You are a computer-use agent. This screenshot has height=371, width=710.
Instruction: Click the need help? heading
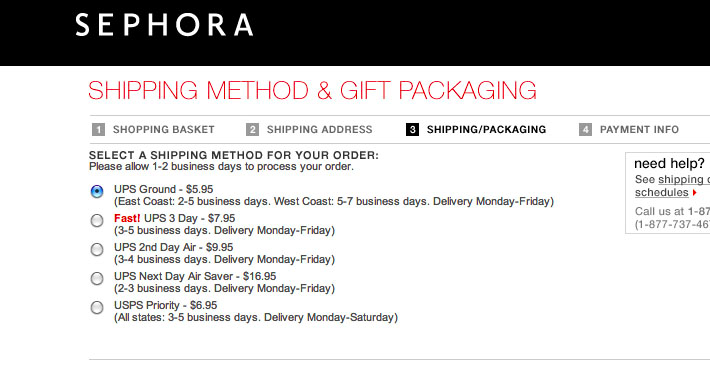(669, 163)
